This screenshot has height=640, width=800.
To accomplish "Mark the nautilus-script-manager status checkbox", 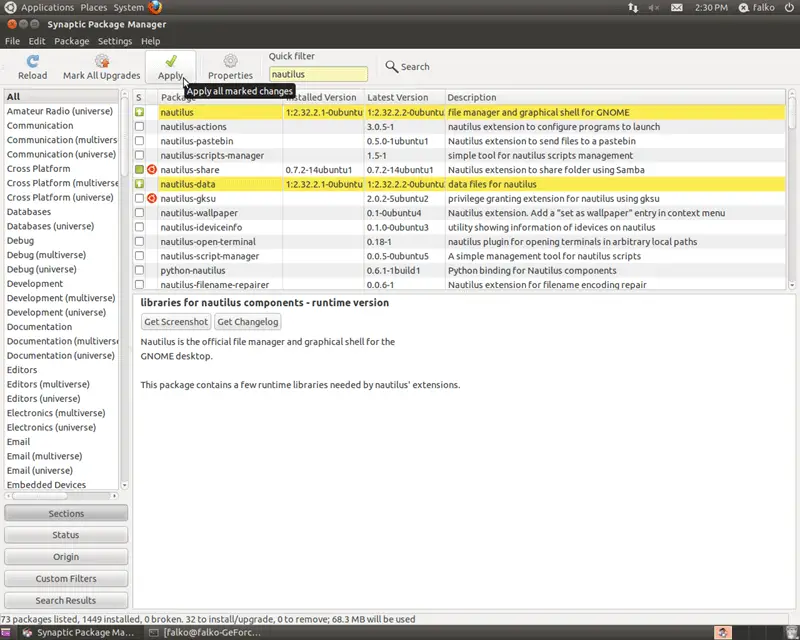I will tap(139, 256).
